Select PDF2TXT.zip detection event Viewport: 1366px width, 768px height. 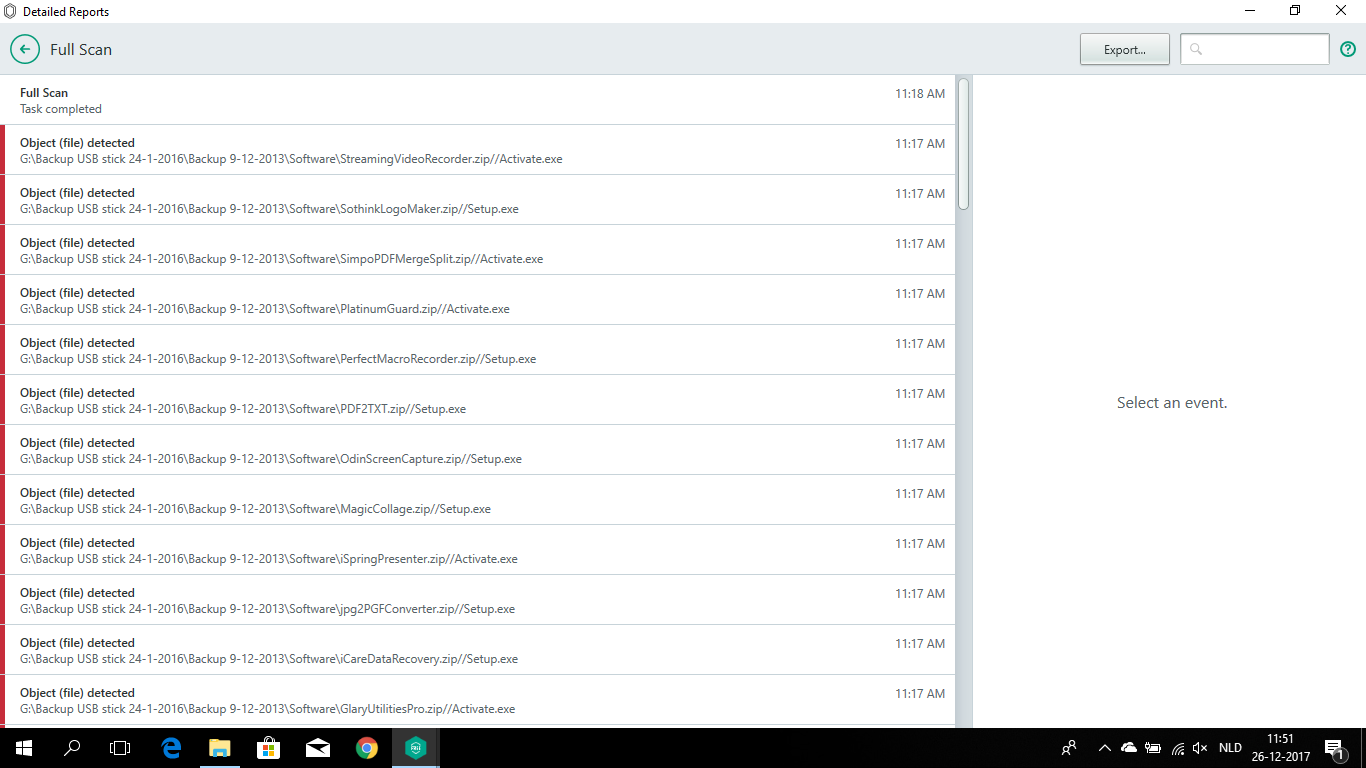pos(478,400)
